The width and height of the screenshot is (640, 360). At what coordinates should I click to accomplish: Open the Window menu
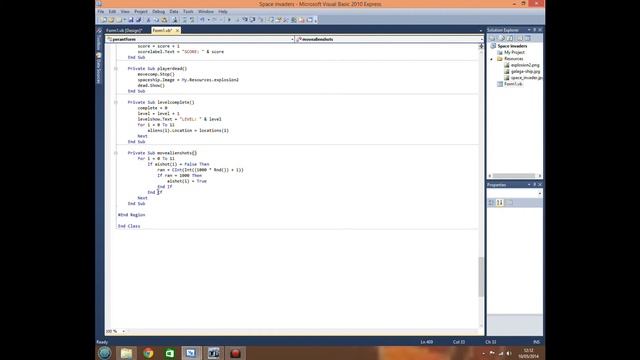click(x=206, y=11)
